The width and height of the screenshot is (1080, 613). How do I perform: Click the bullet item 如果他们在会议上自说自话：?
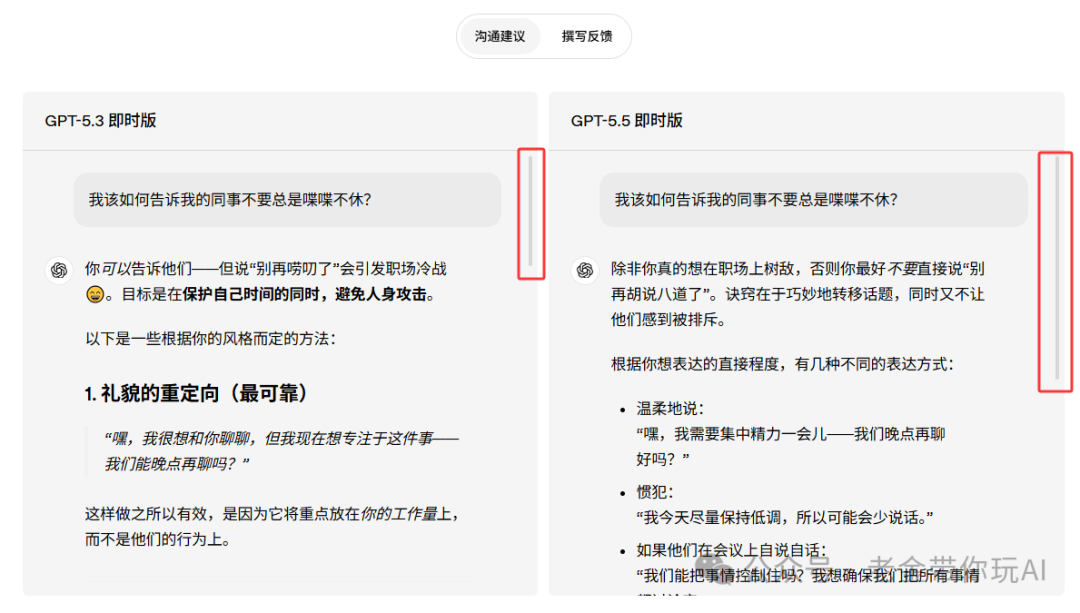coord(731,550)
